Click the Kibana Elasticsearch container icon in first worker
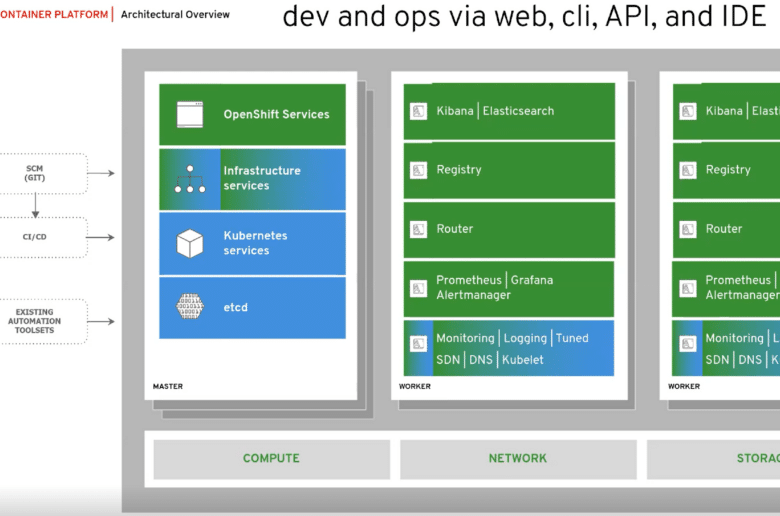The image size is (780, 516). (418, 111)
